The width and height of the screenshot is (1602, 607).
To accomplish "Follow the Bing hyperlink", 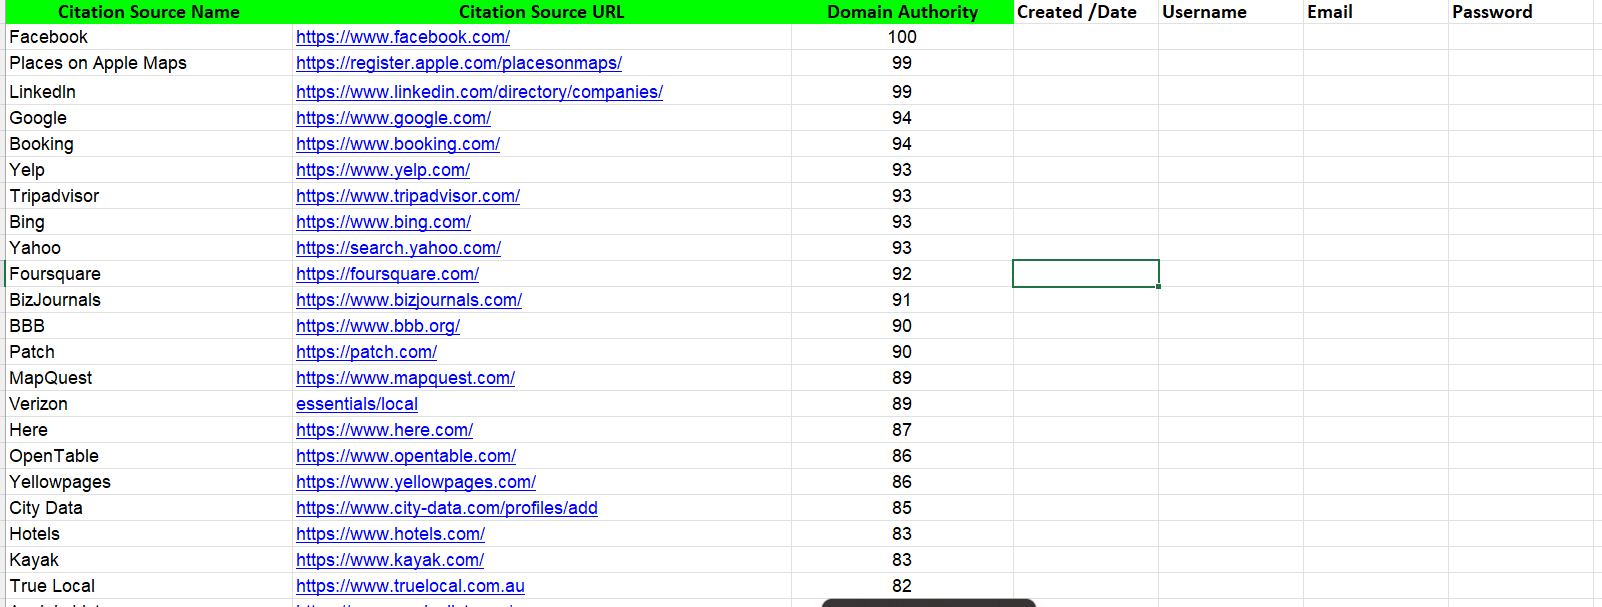I will 383,222.
